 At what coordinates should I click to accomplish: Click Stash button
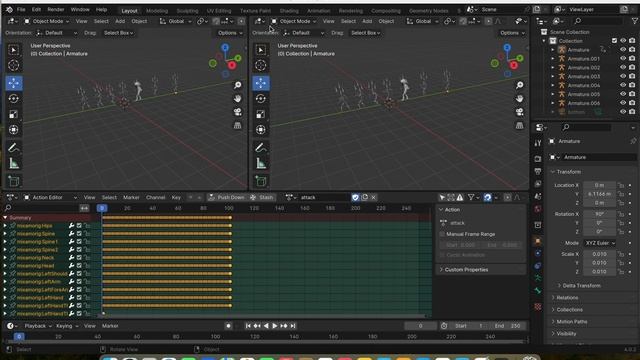(x=262, y=197)
